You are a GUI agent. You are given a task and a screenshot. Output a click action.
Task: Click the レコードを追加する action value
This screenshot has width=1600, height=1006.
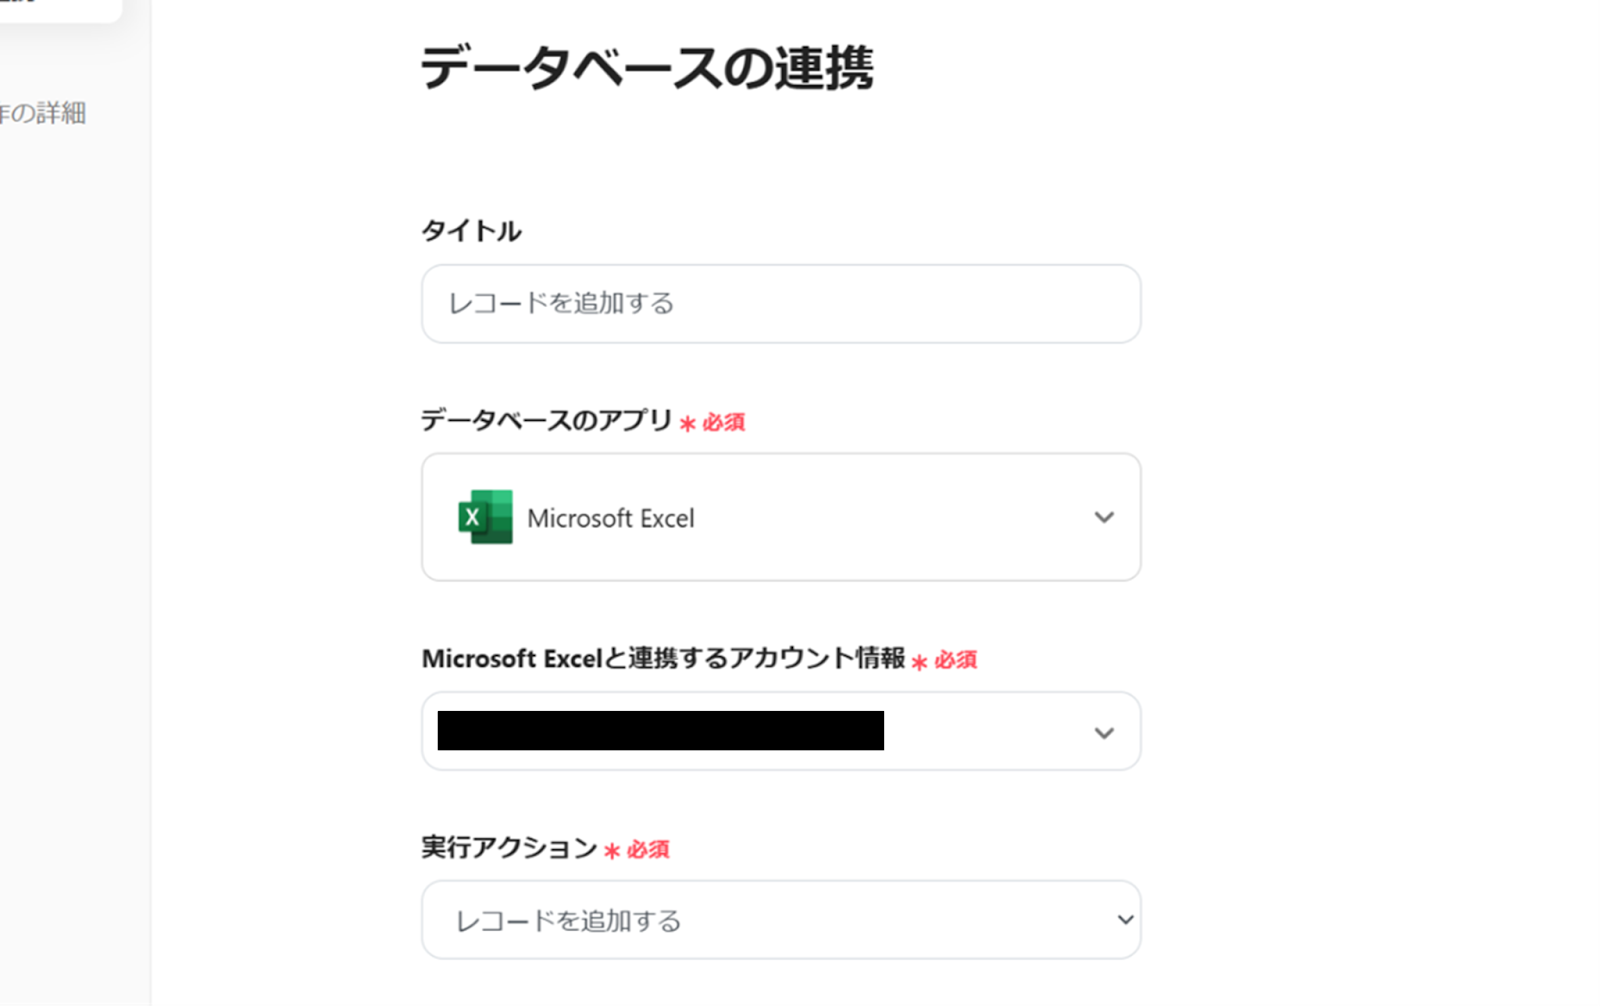coord(568,921)
